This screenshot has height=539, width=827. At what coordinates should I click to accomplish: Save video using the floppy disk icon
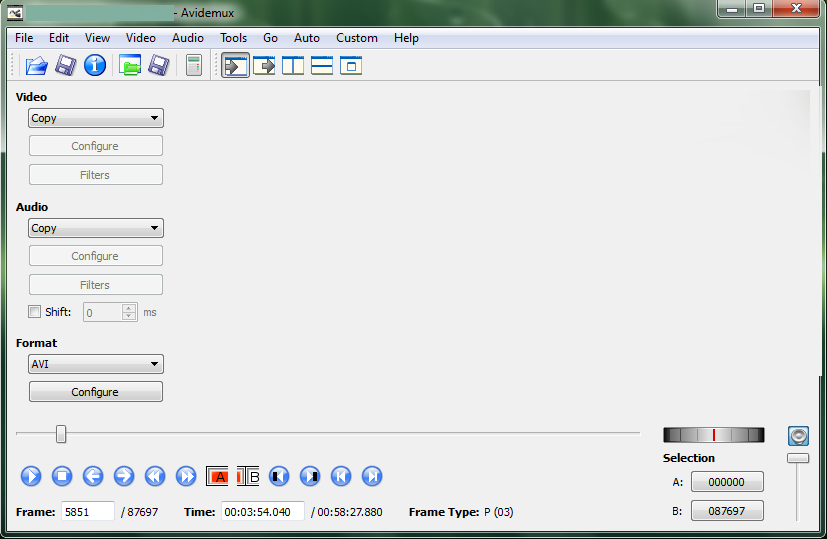(66, 66)
